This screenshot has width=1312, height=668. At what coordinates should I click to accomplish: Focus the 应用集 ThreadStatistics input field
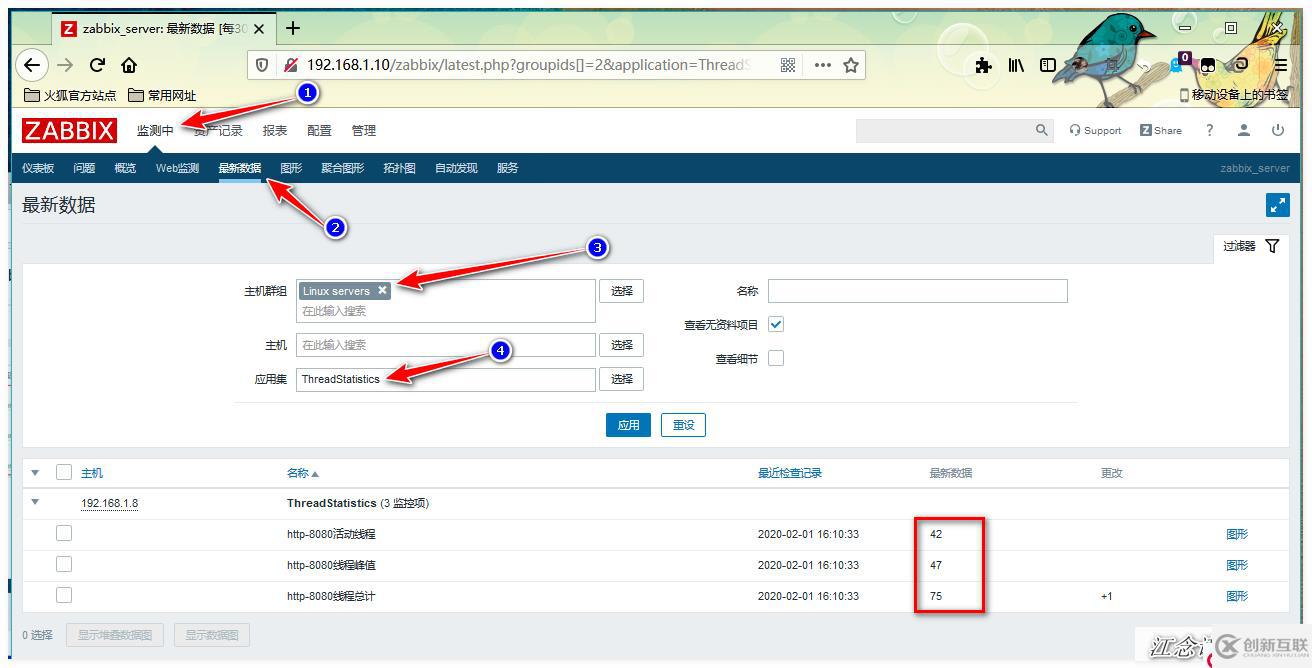coord(445,379)
